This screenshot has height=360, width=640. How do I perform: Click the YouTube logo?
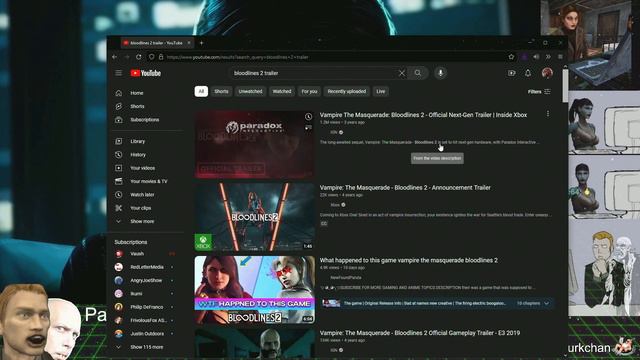click(146, 73)
